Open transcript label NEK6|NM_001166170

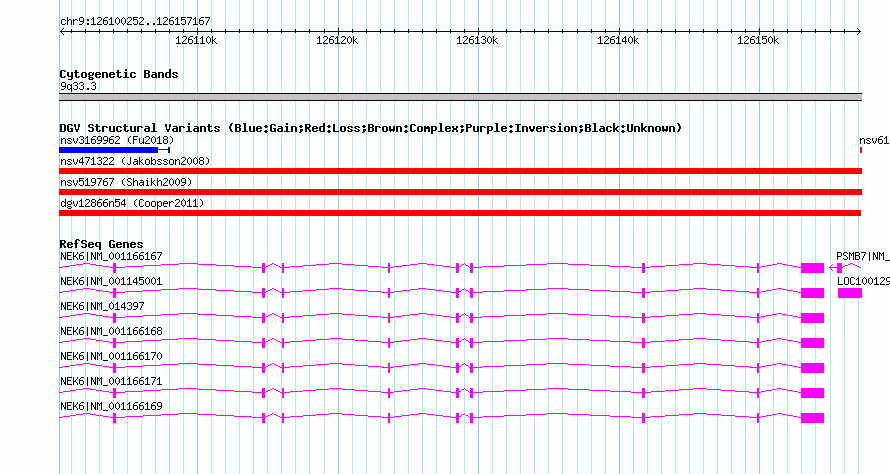click(111, 356)
